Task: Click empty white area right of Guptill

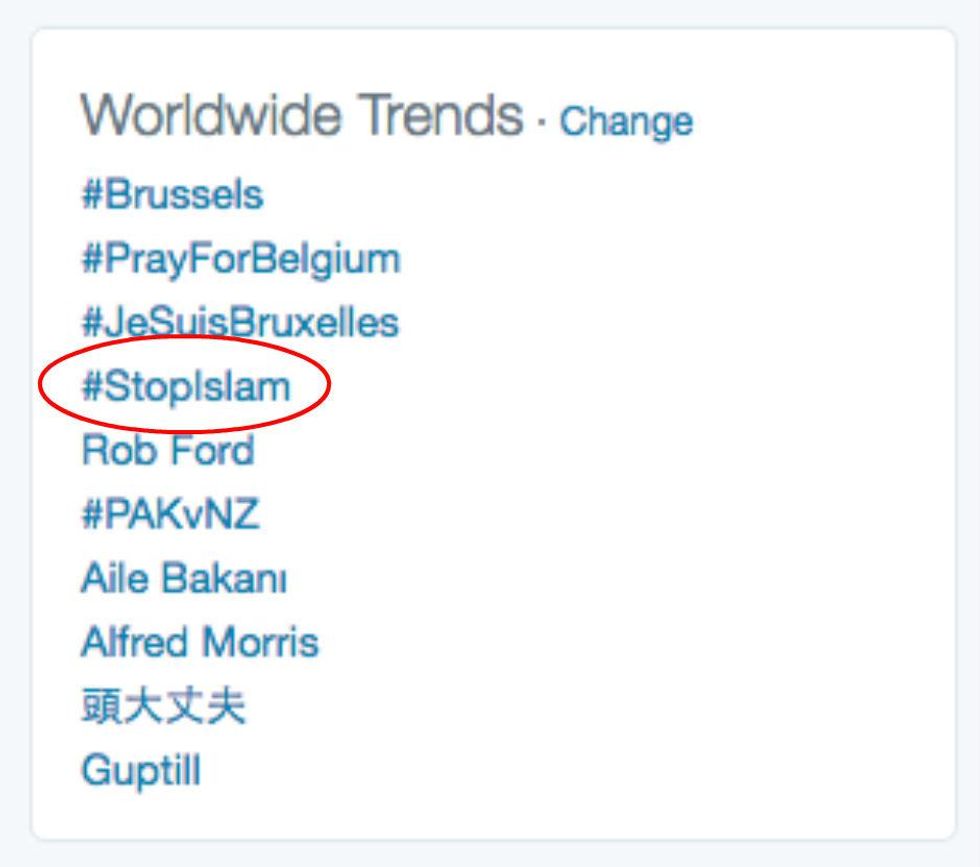Action: 562,771
